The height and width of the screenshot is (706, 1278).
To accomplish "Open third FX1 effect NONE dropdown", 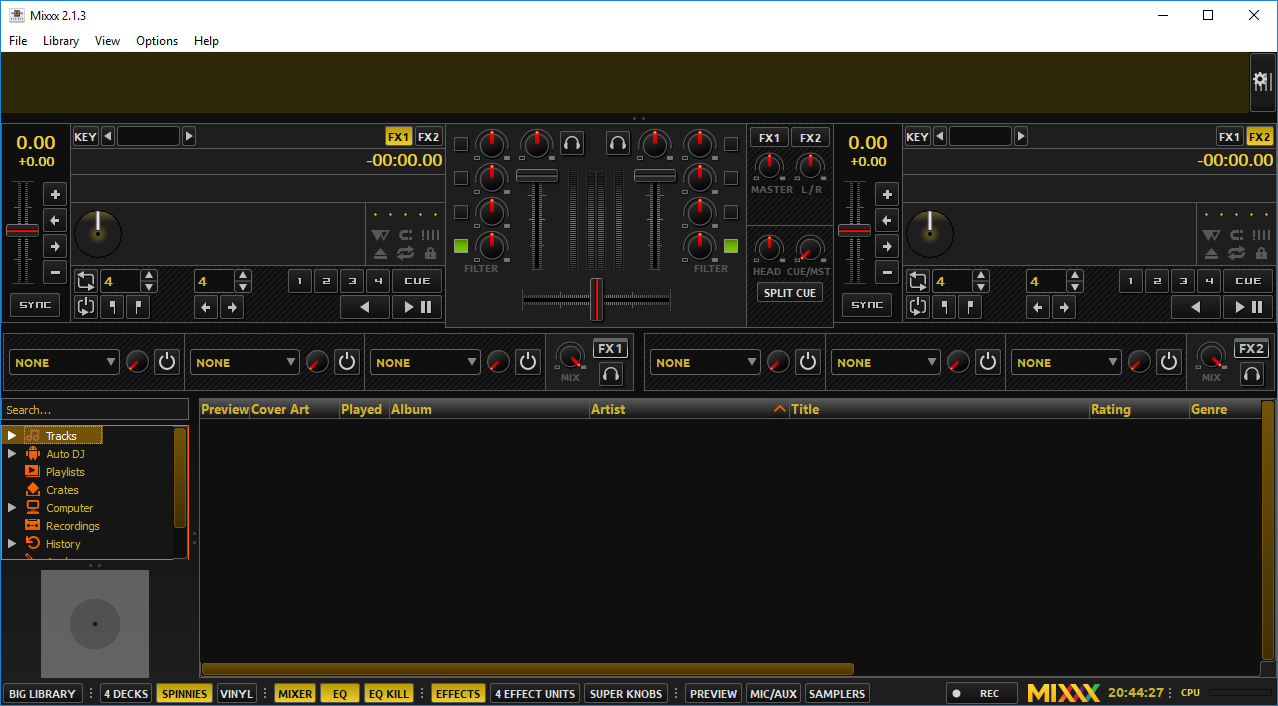I will point(426,362).
